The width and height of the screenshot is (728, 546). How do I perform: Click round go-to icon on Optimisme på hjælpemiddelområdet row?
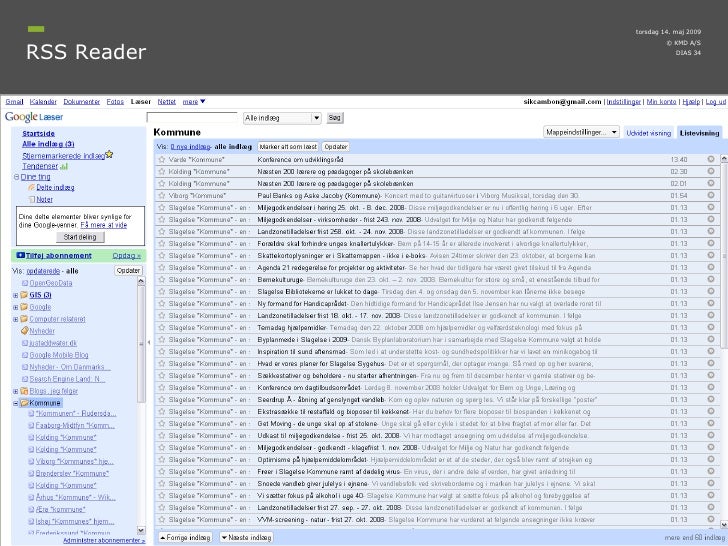pos(711,460)
